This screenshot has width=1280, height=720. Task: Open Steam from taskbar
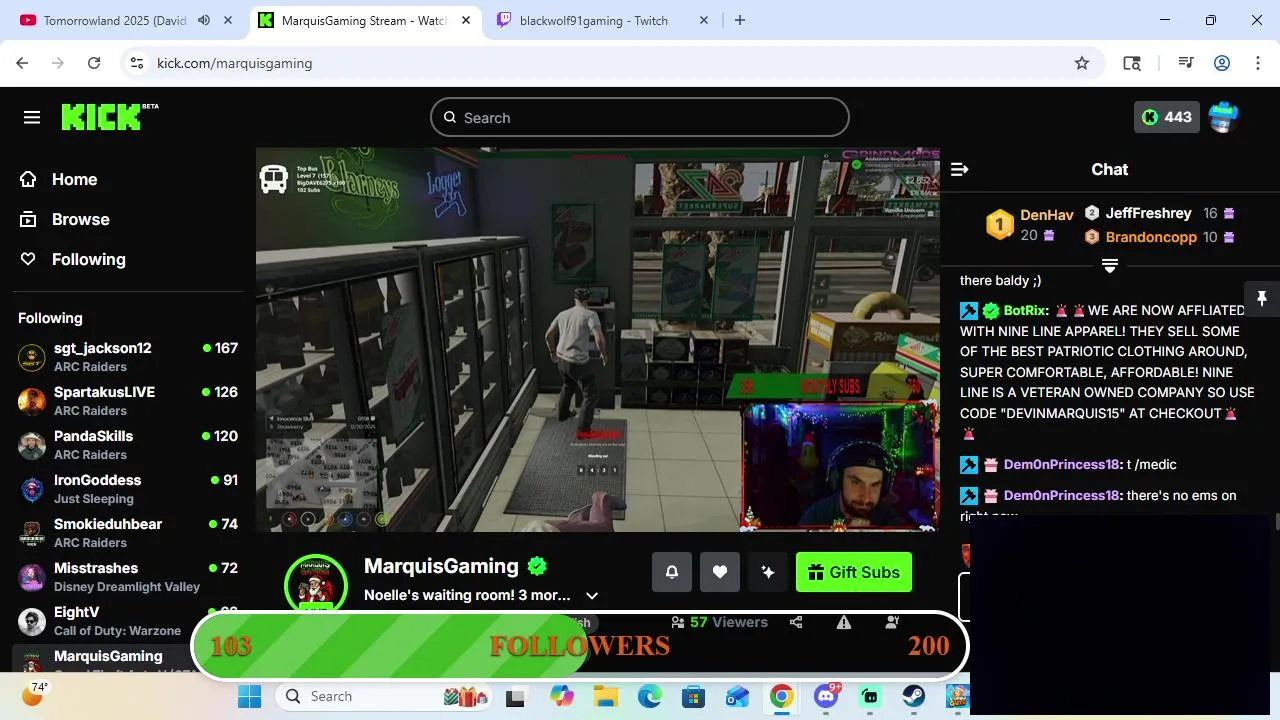coord(914,696)
